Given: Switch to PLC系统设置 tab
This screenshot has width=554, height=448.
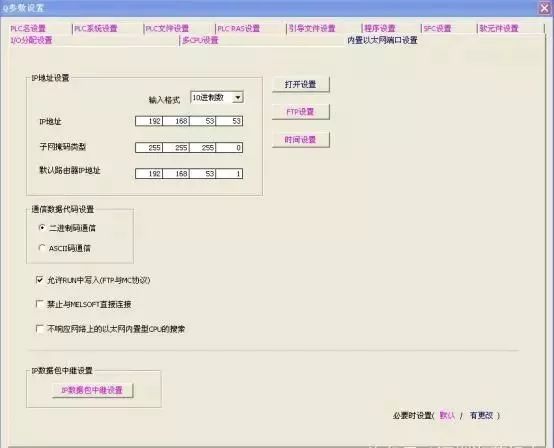Looking at the screenshot, I should pos(96,29).
